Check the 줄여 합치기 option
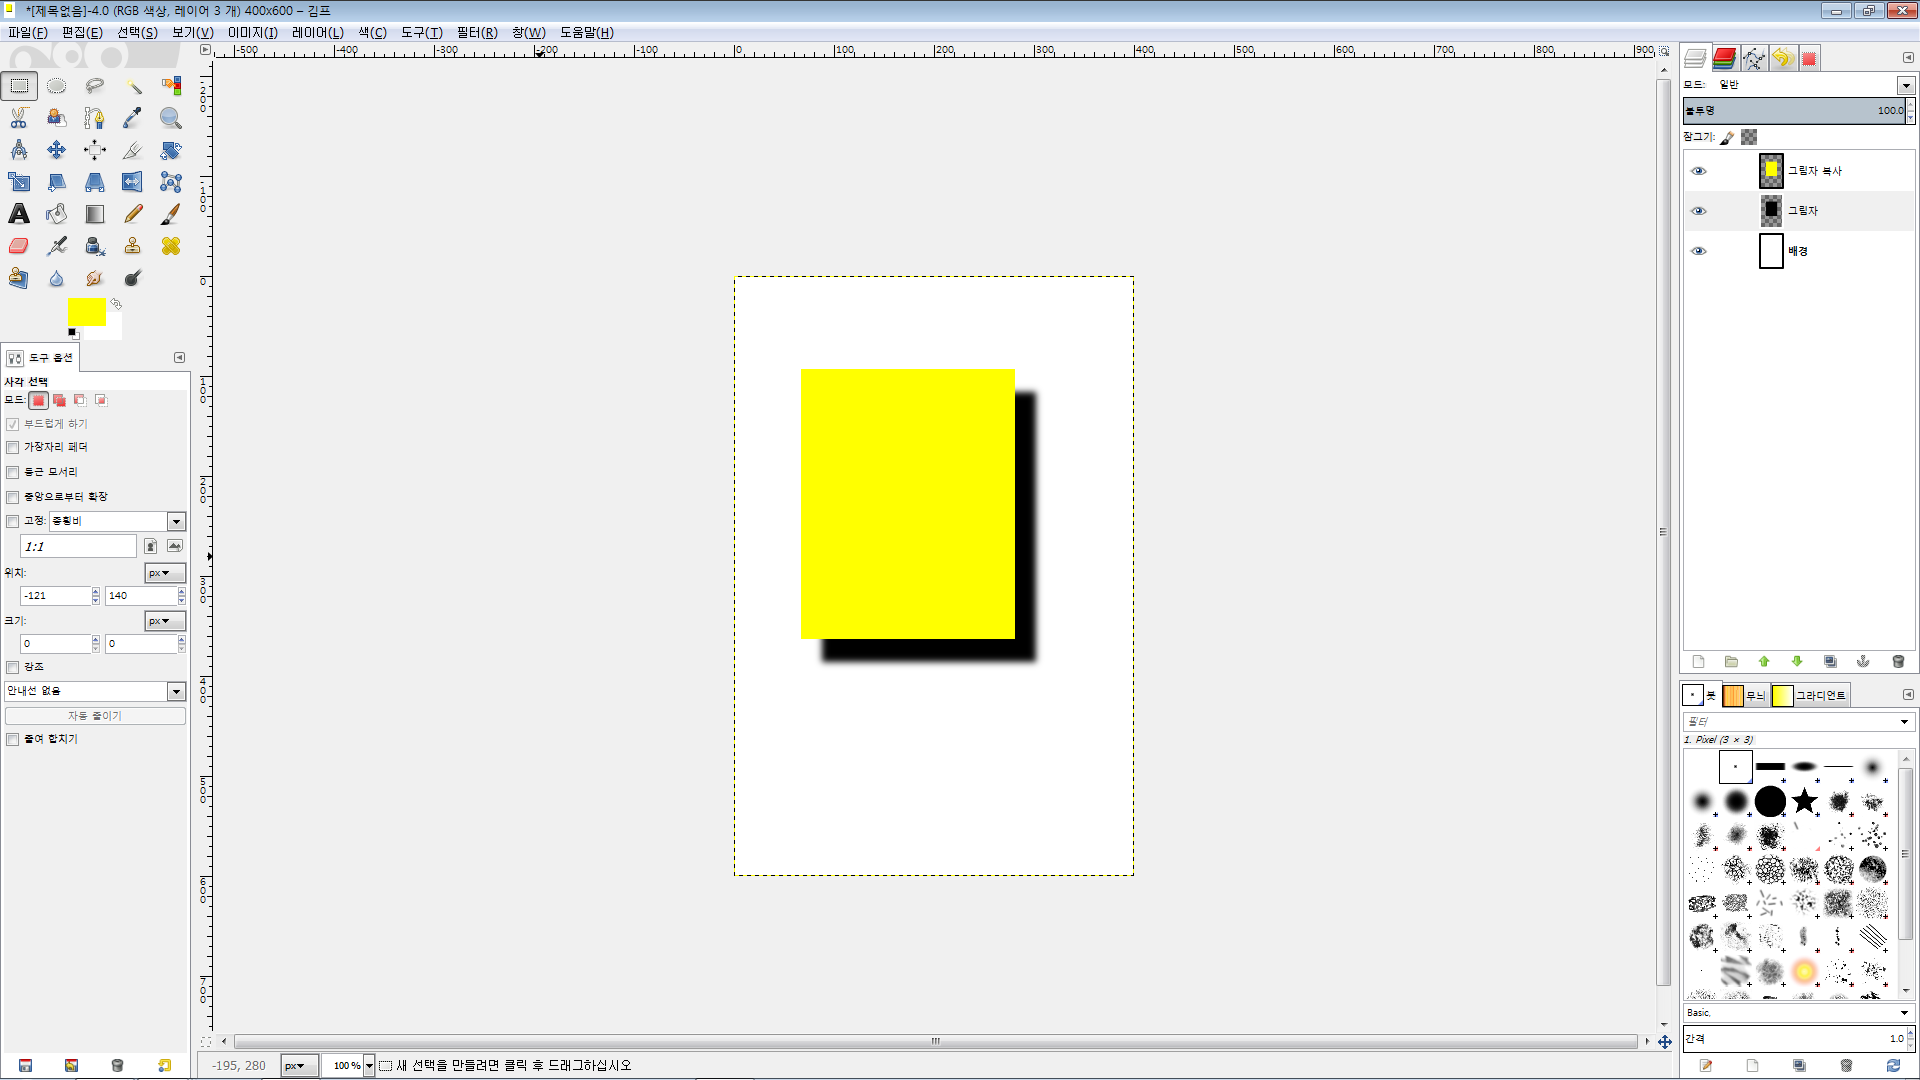1920x1080 pixels. (13, 739)
